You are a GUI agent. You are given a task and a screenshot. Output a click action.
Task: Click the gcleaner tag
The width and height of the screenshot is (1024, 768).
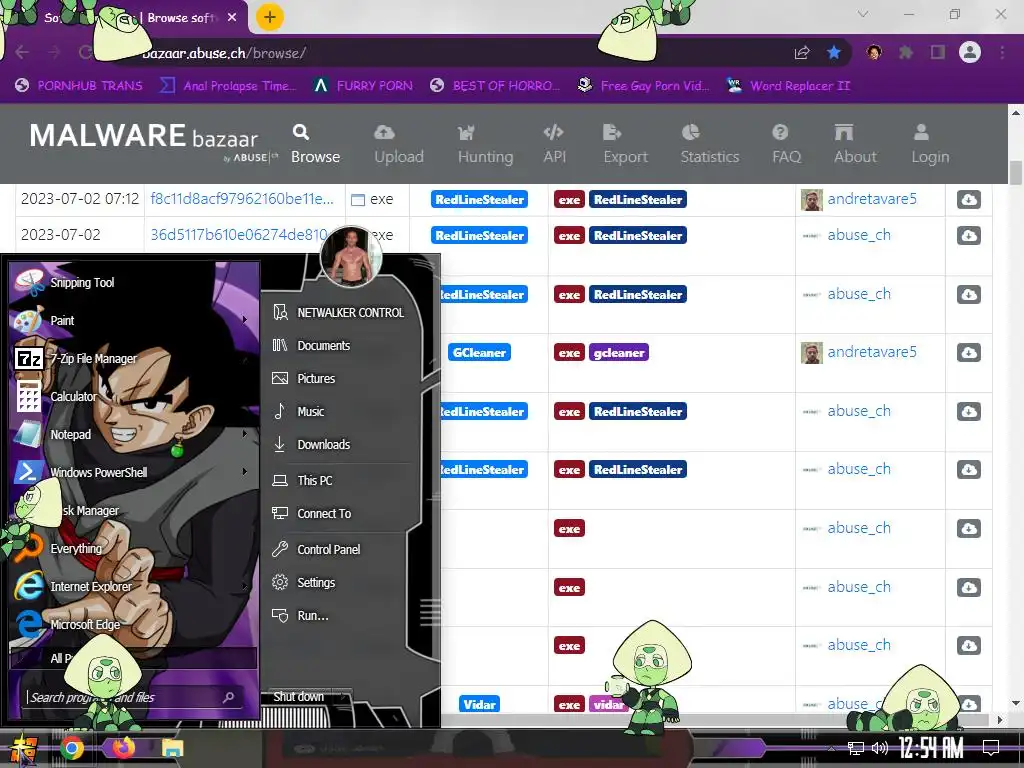(618, 353)
